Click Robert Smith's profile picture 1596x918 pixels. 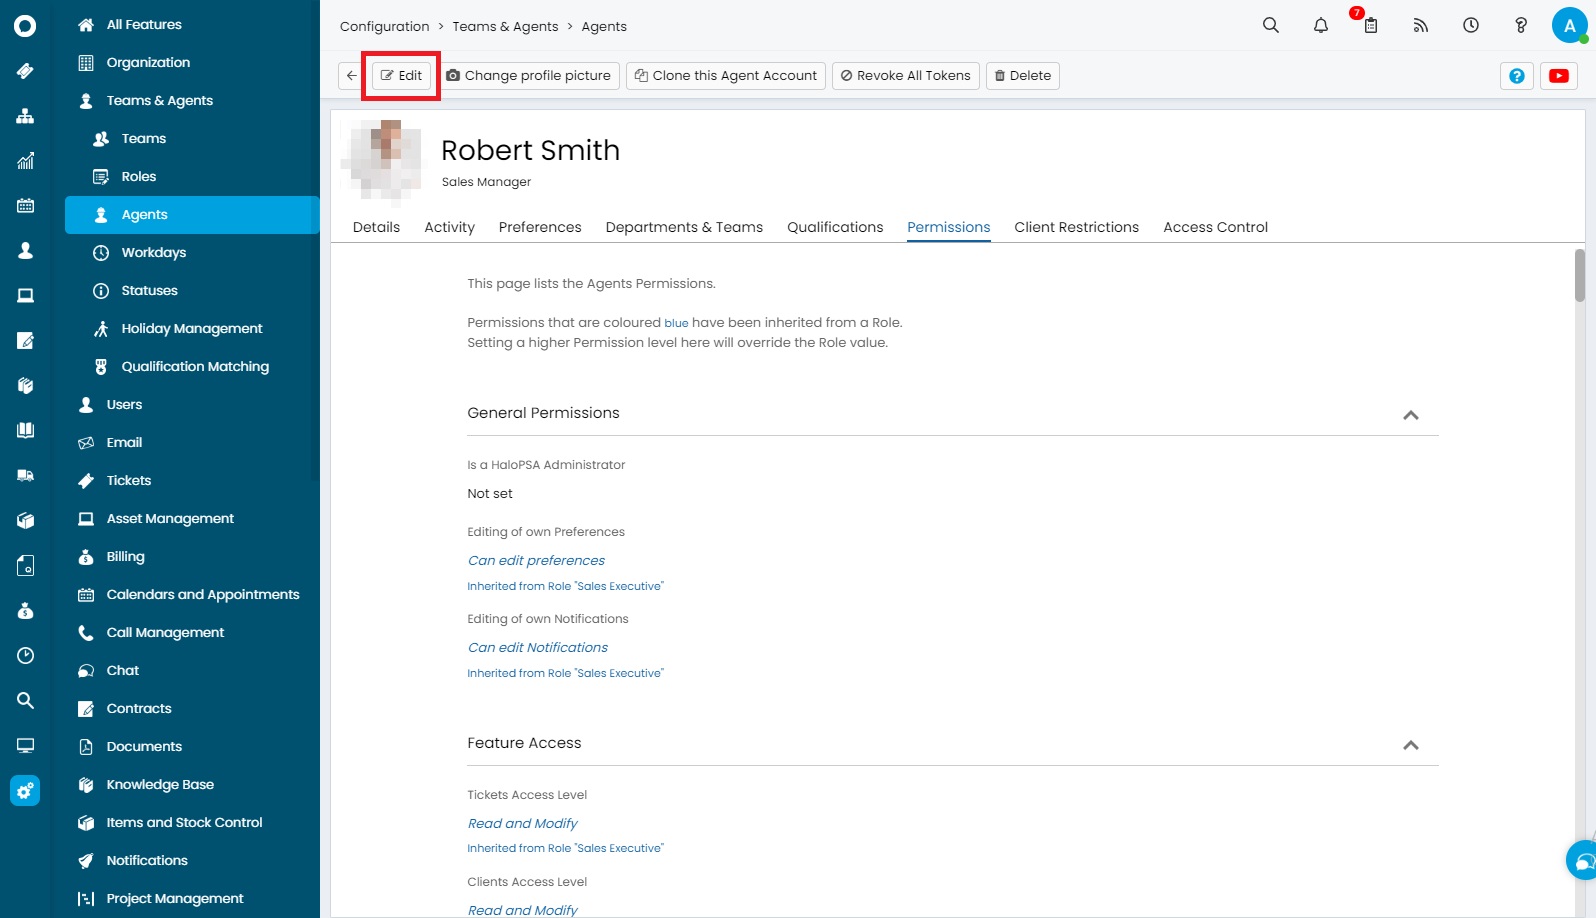click(384, 160)
